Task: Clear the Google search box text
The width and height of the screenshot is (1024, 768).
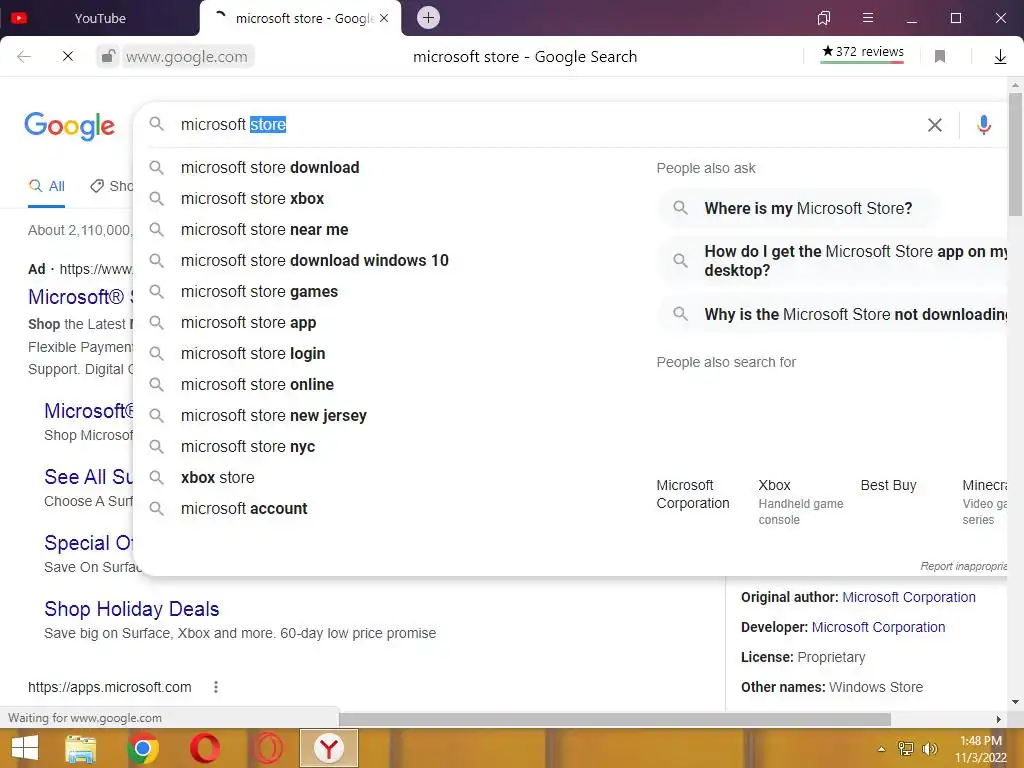Action: click(935, 125)
